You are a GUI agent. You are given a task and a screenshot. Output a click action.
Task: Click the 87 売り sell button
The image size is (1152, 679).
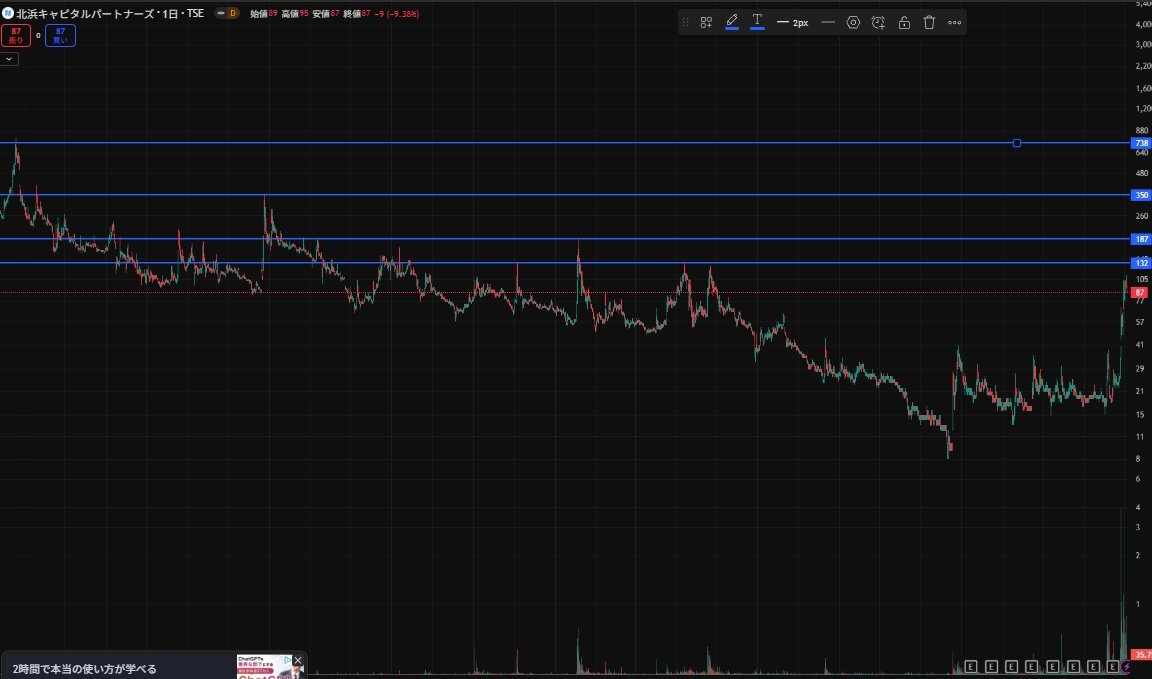tap(15, 35)
